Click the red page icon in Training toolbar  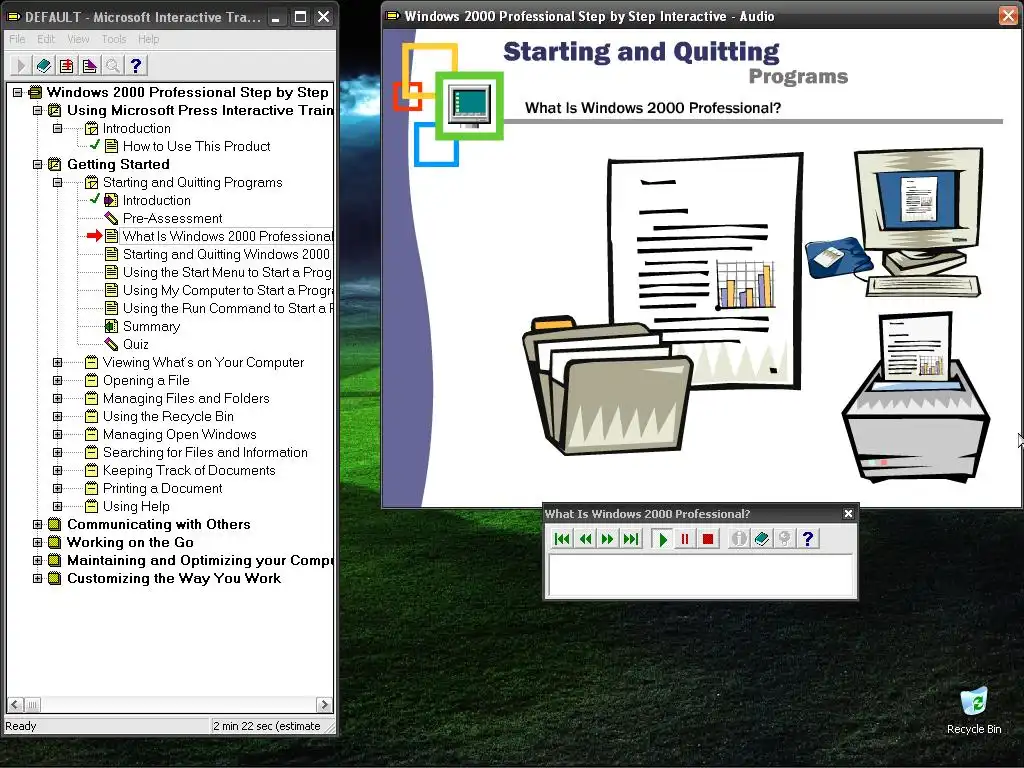tap(67, 65)
